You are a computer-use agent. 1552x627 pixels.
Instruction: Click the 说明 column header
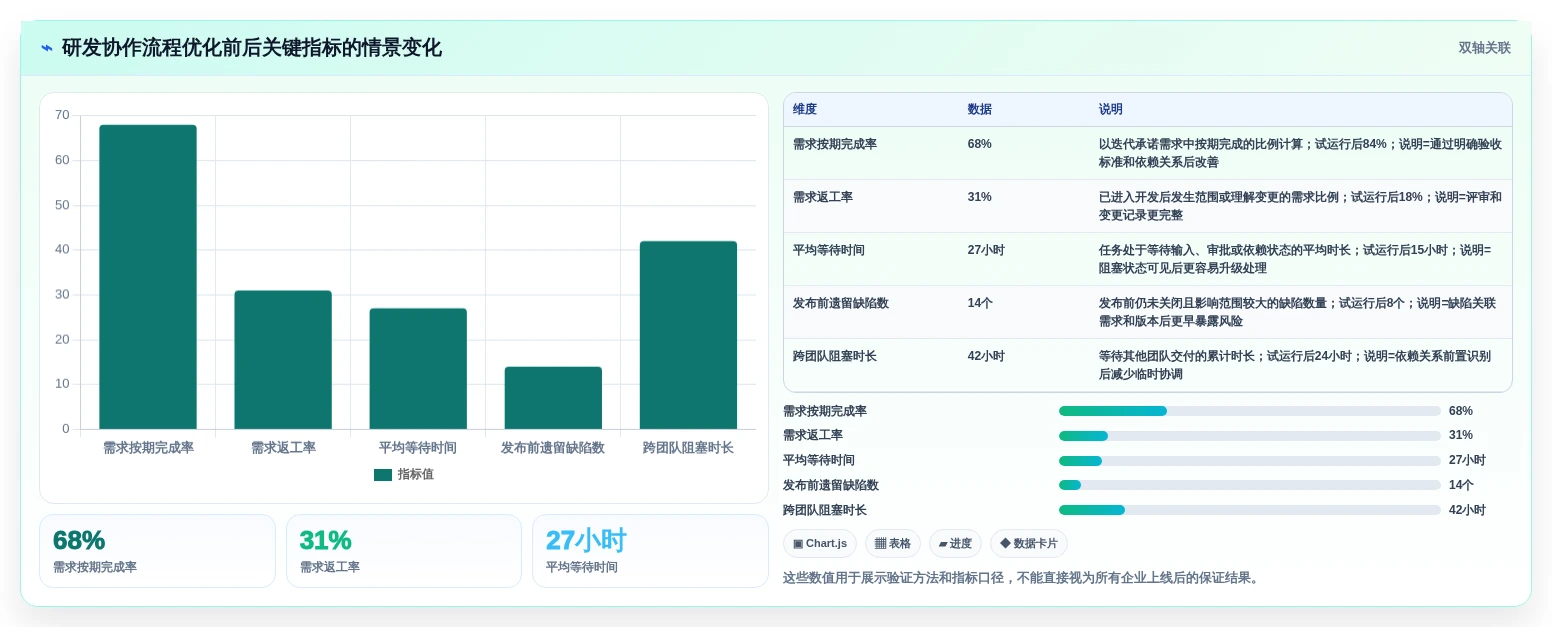click(1111, 110)
